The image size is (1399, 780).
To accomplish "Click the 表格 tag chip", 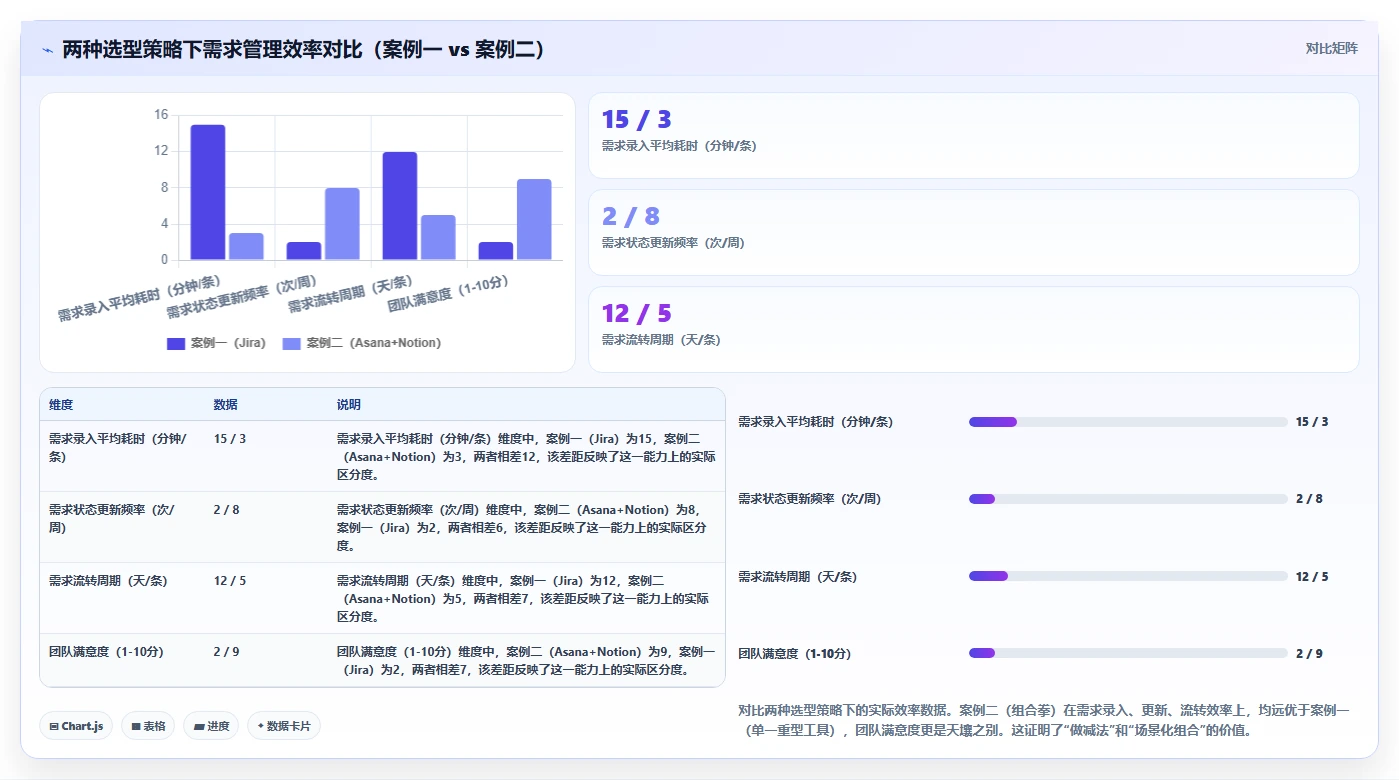I will [149, 726].
